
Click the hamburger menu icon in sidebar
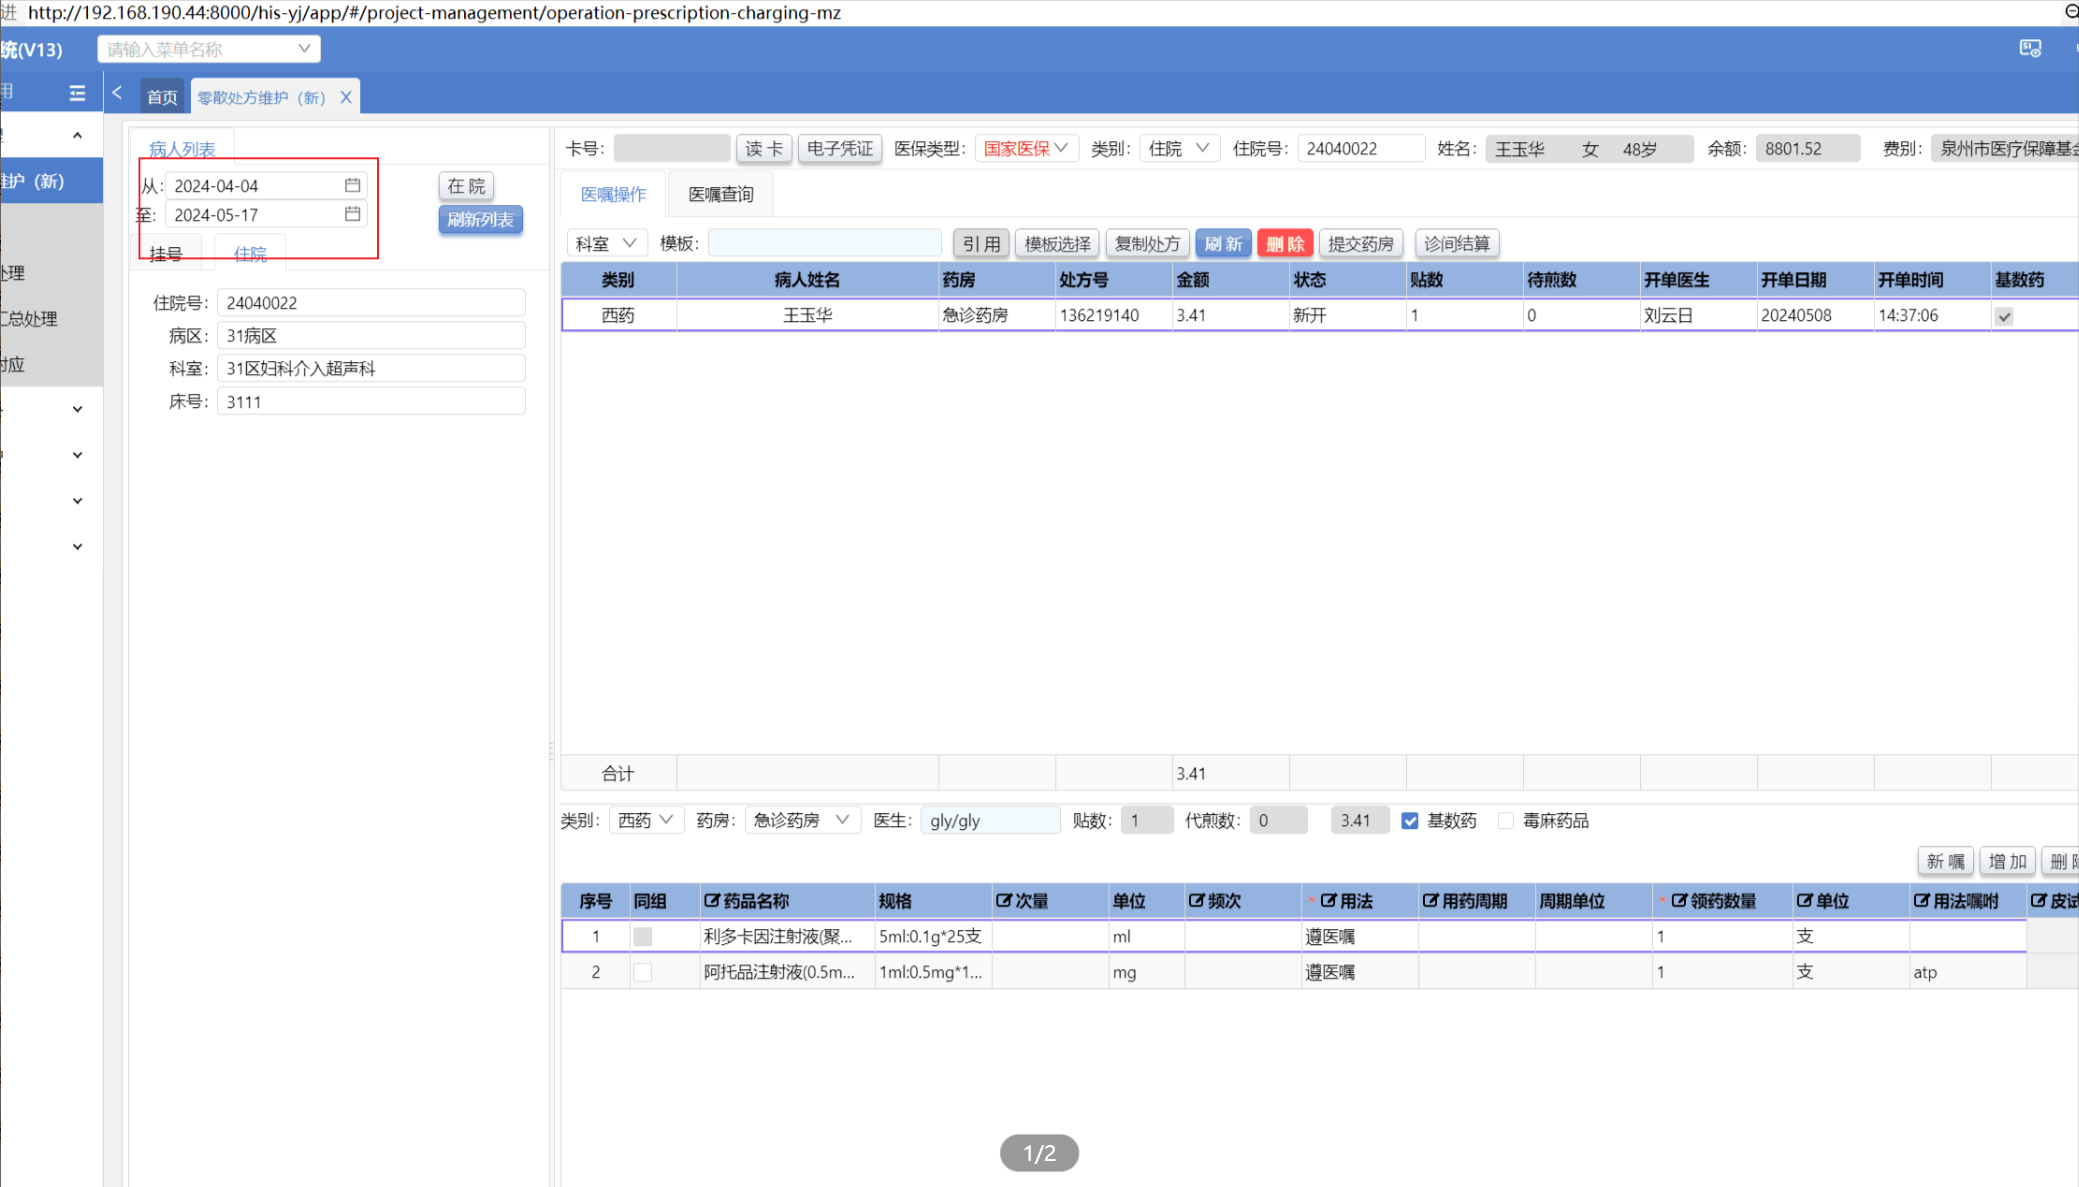pos(77,93)
